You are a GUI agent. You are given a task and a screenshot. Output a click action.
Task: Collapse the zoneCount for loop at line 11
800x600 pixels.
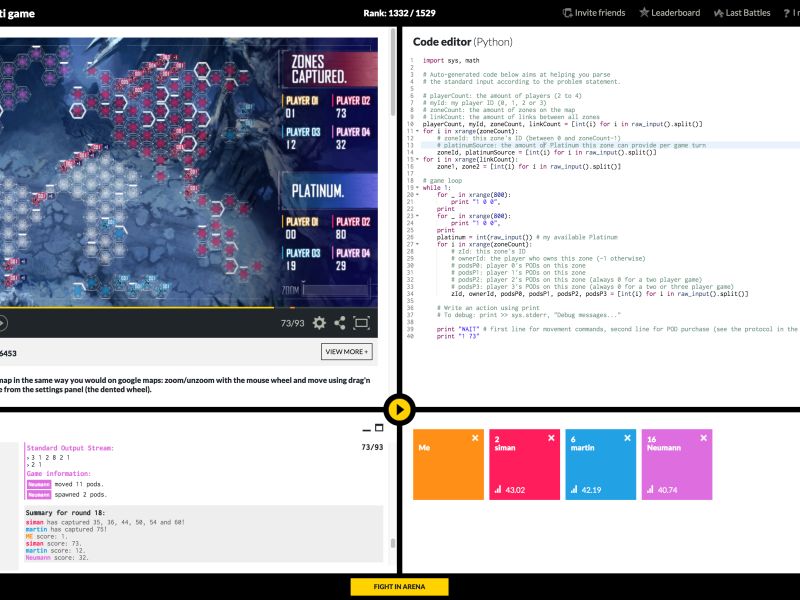pos(418,131)
